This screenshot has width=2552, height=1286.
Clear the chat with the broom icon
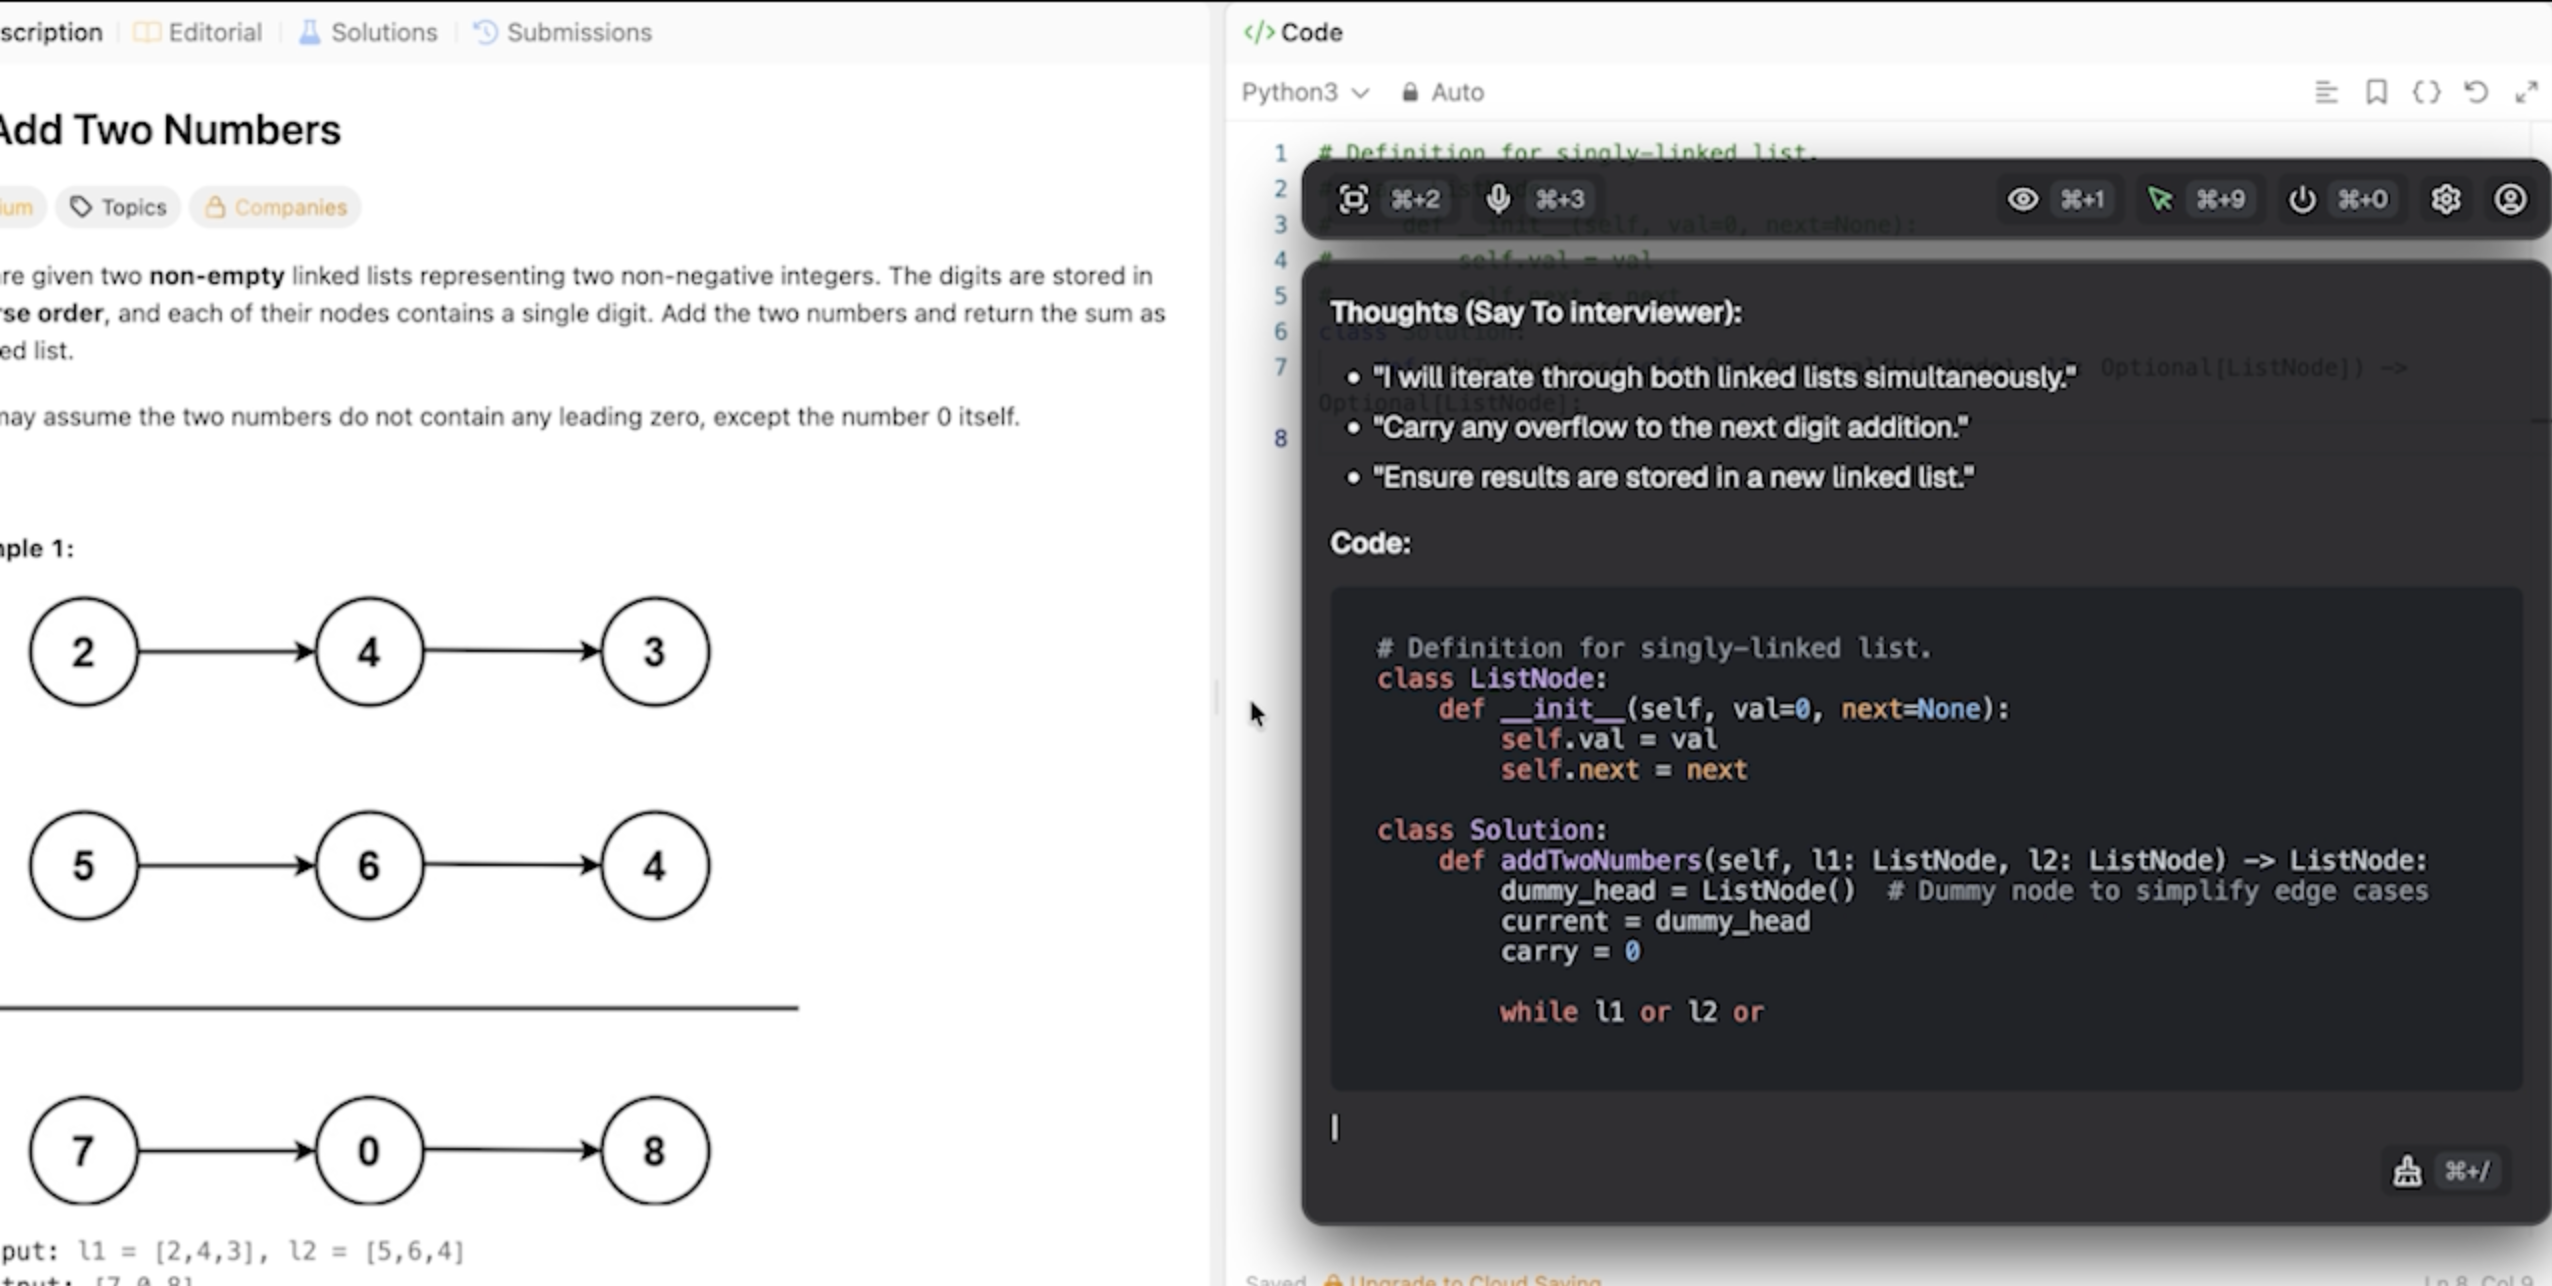pyautogui.click(x=2409, y=1168)
